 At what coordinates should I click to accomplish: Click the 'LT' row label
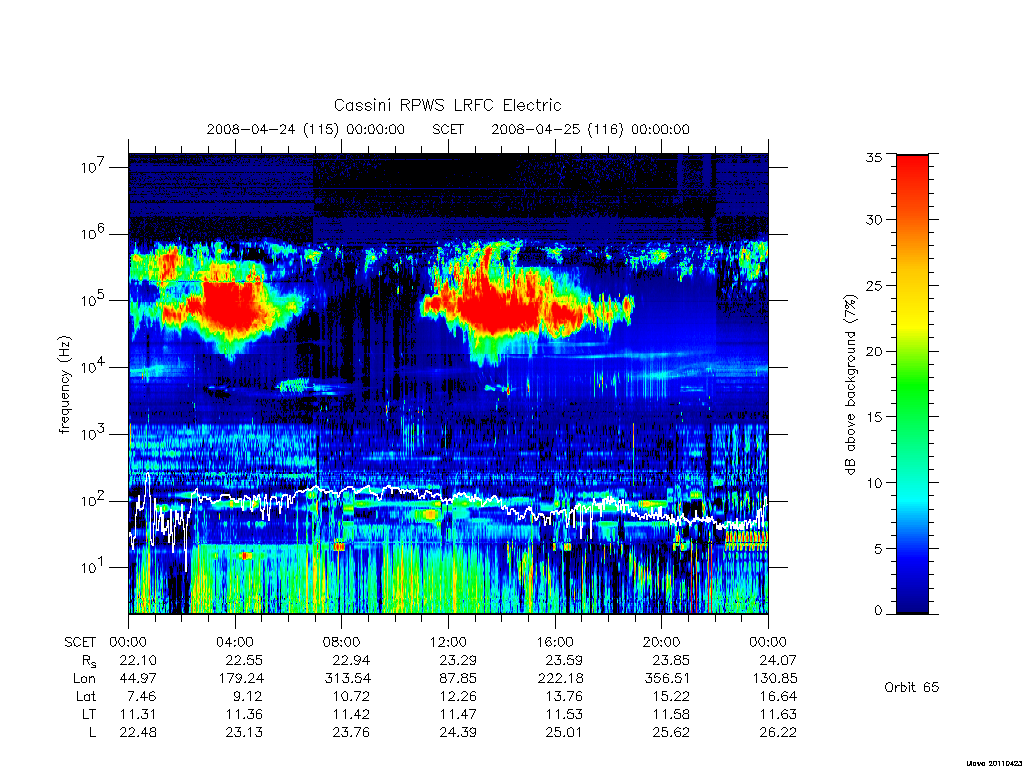[x=88, y=714]
